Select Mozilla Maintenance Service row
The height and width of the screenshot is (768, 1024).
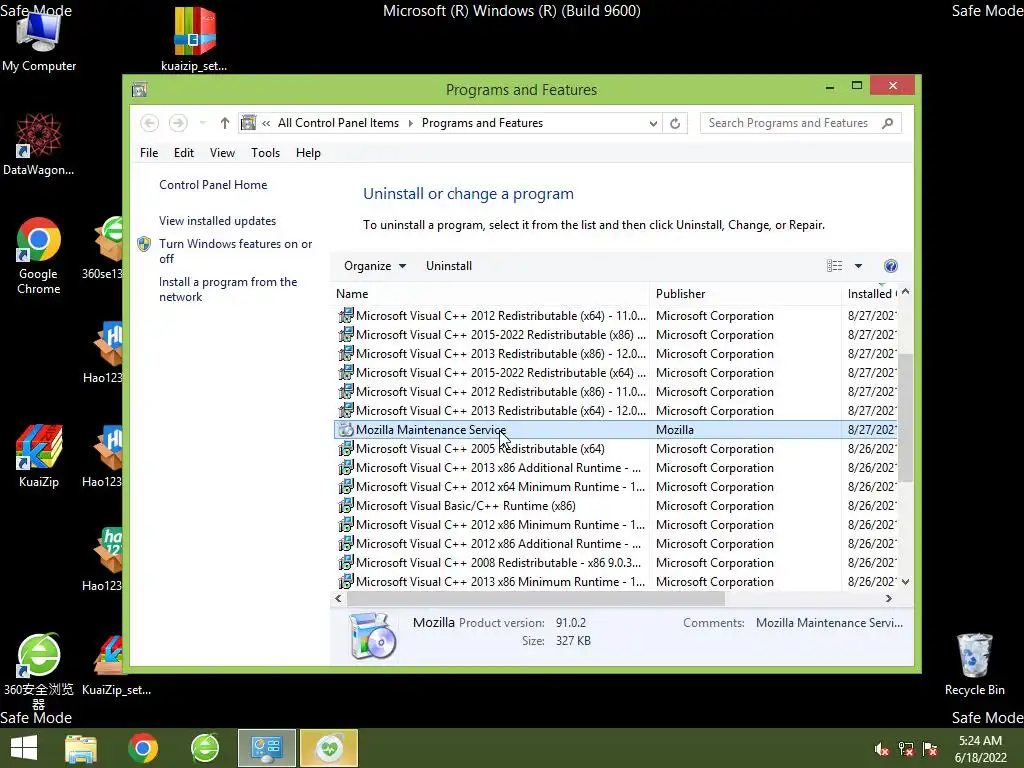tap(616, 430)
